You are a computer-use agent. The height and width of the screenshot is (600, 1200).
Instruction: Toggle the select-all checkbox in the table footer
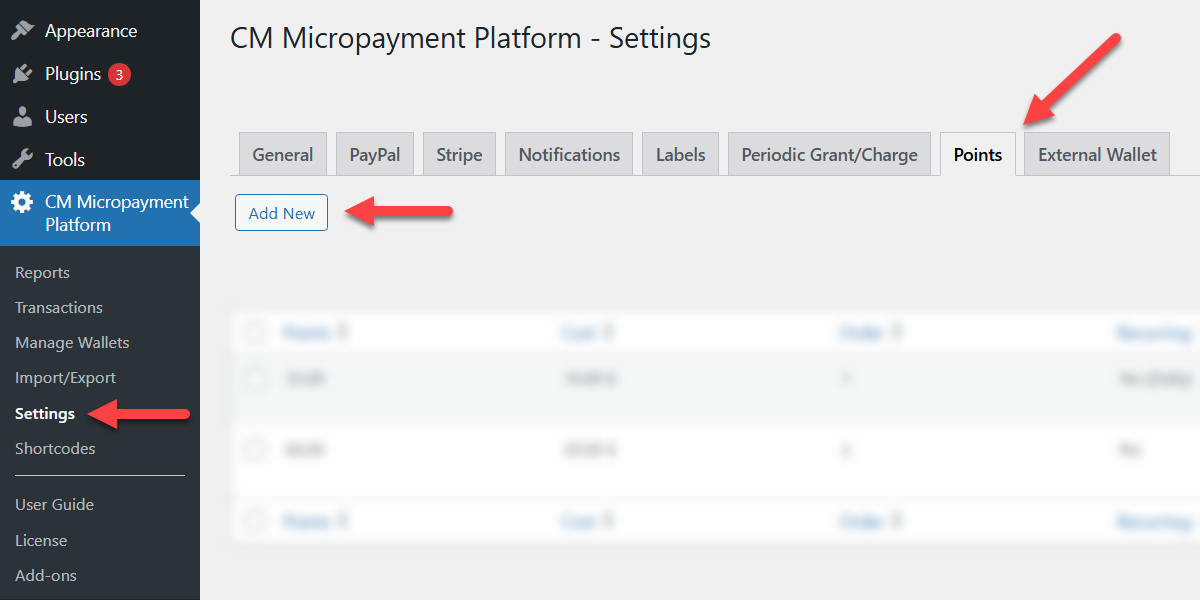[256, 521]
